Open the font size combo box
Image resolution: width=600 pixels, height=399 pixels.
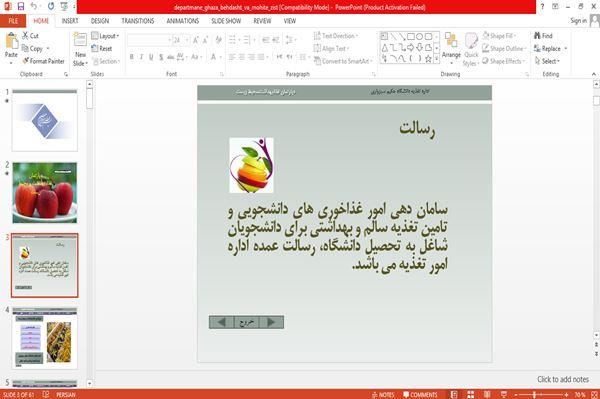click(x=181, y=40)
